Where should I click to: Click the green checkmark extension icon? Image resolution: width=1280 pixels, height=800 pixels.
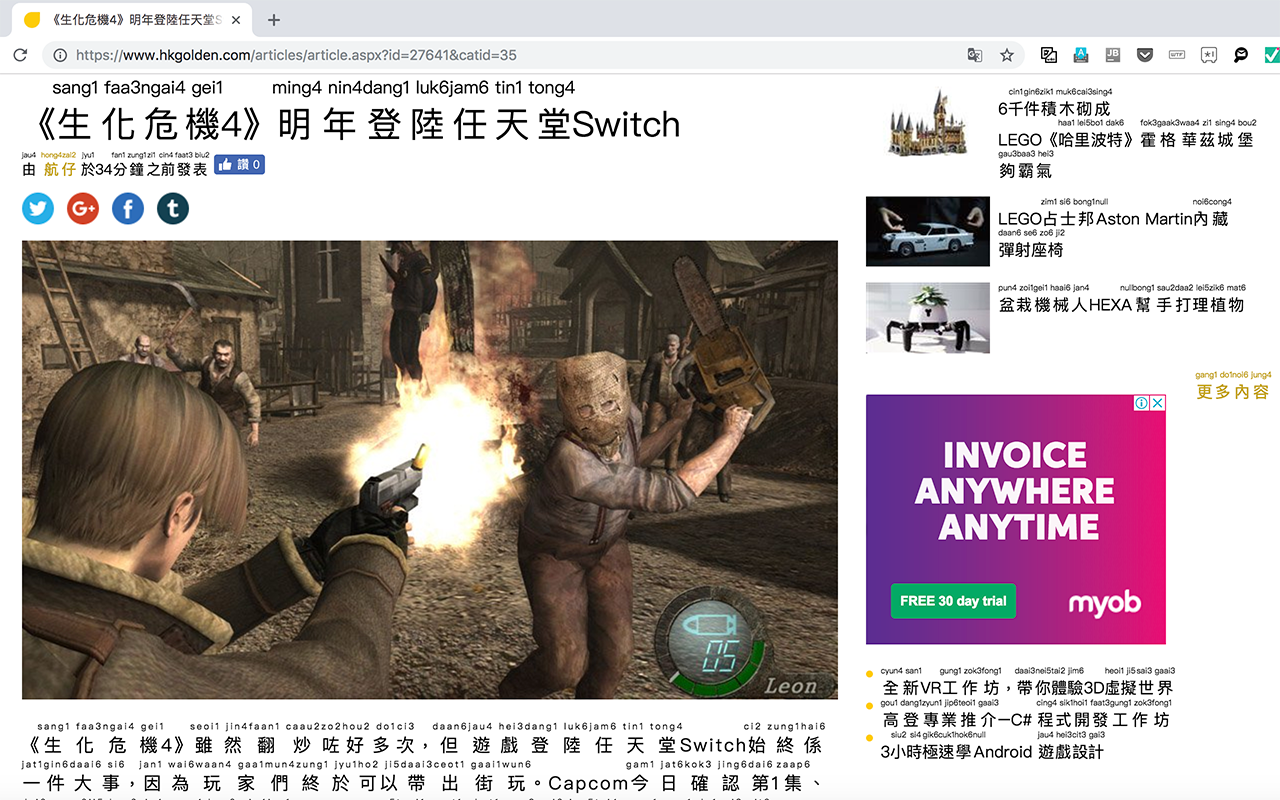(1272, 56)
